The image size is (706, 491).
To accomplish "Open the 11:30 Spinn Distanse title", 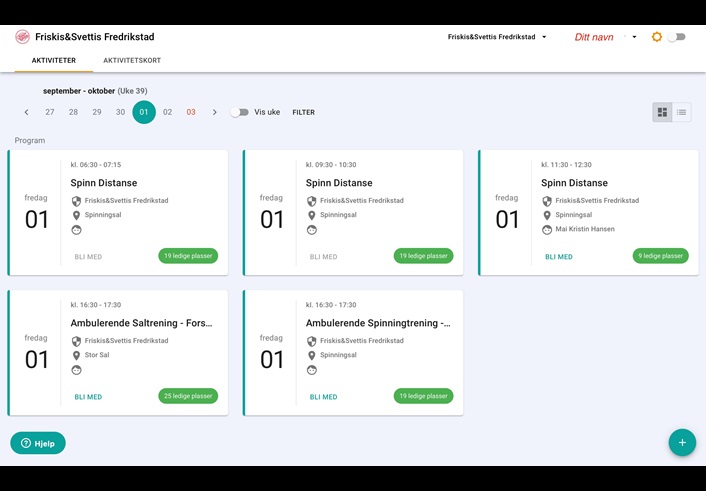I will 574,183.
